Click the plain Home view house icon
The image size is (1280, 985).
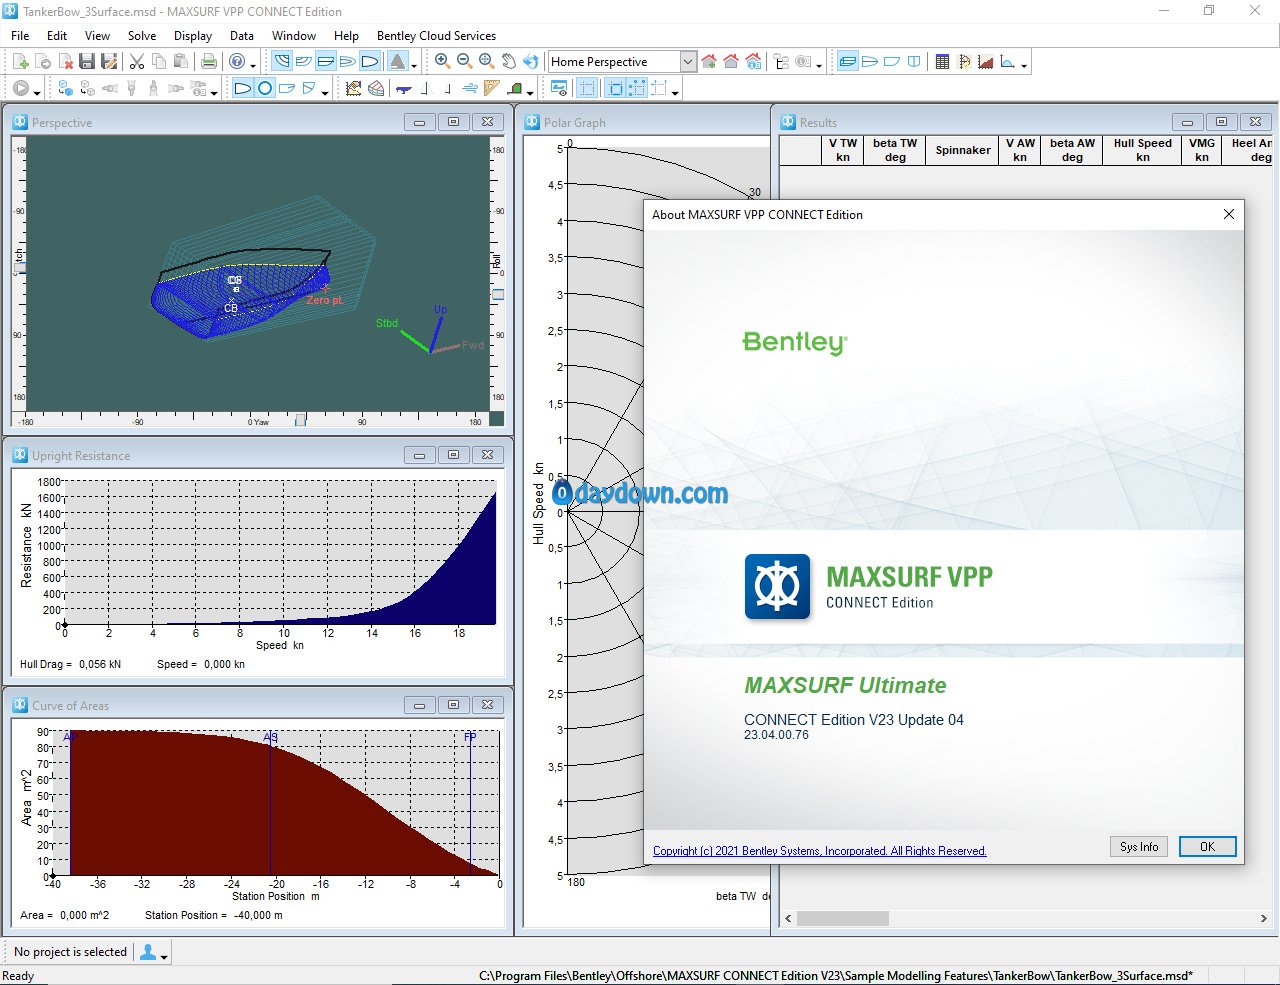(731, 61)
